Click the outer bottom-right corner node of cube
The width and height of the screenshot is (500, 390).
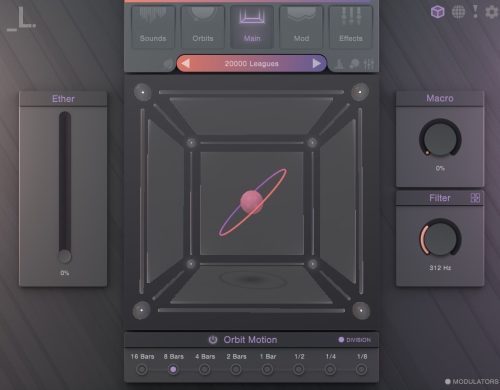[x=361, y=310]
